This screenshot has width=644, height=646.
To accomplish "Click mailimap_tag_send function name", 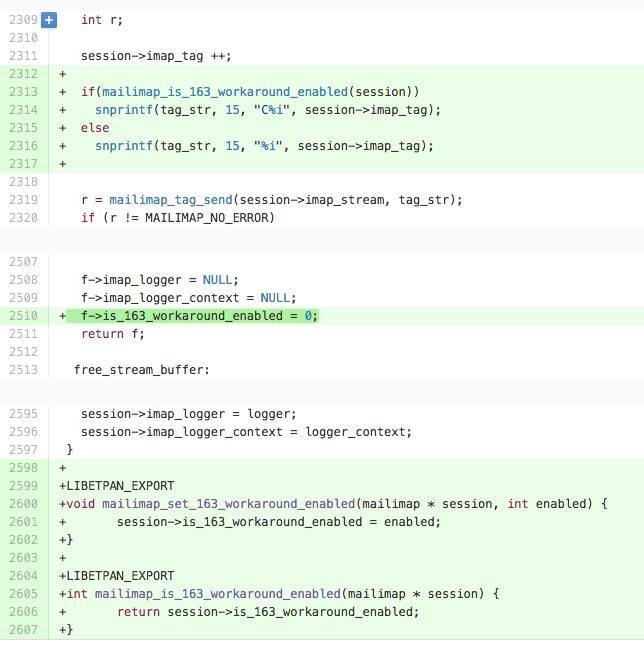I will 171,200.
